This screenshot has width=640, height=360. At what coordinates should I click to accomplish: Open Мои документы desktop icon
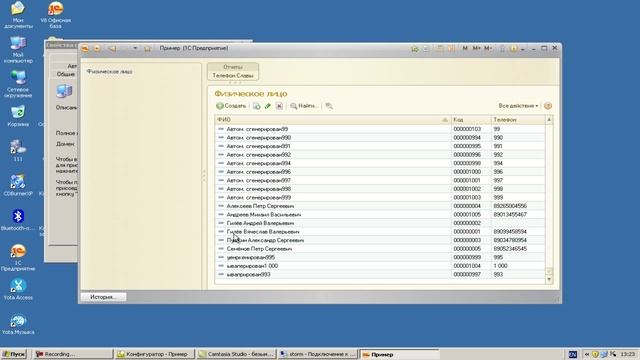point(18,15)
